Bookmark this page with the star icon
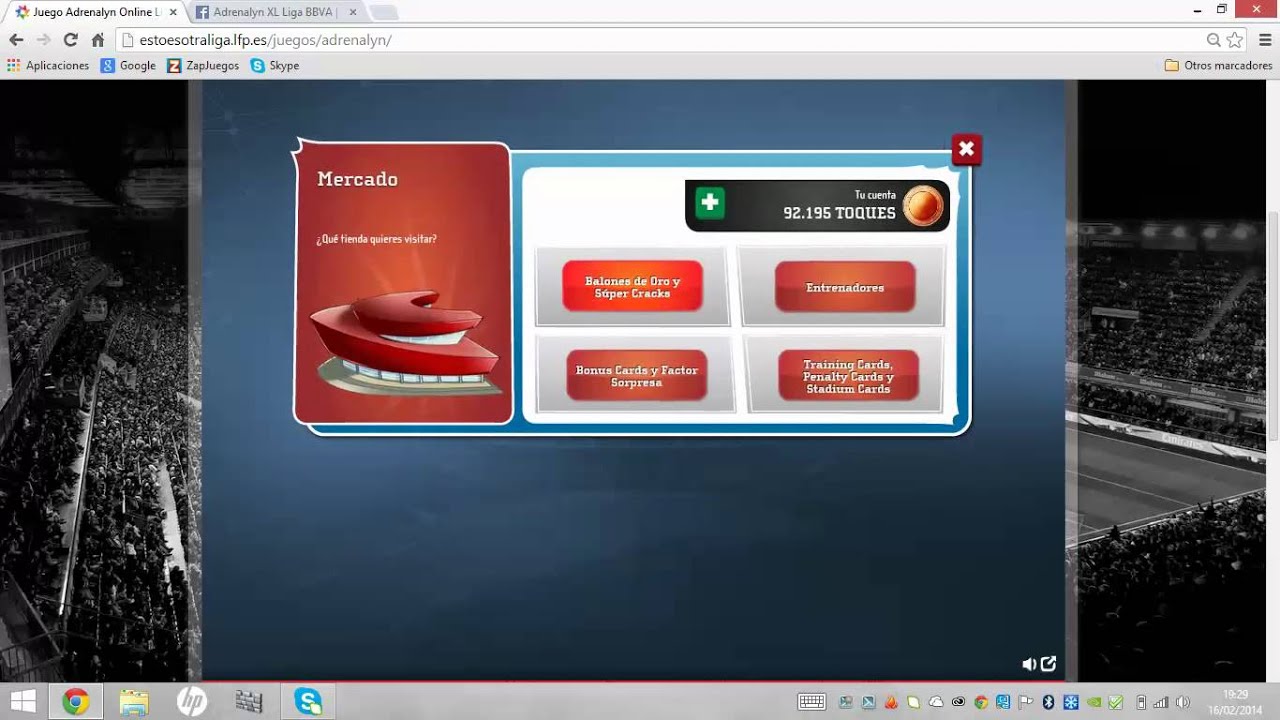The width and height of the screenshot is (1280, 720). pos(1235,40)
